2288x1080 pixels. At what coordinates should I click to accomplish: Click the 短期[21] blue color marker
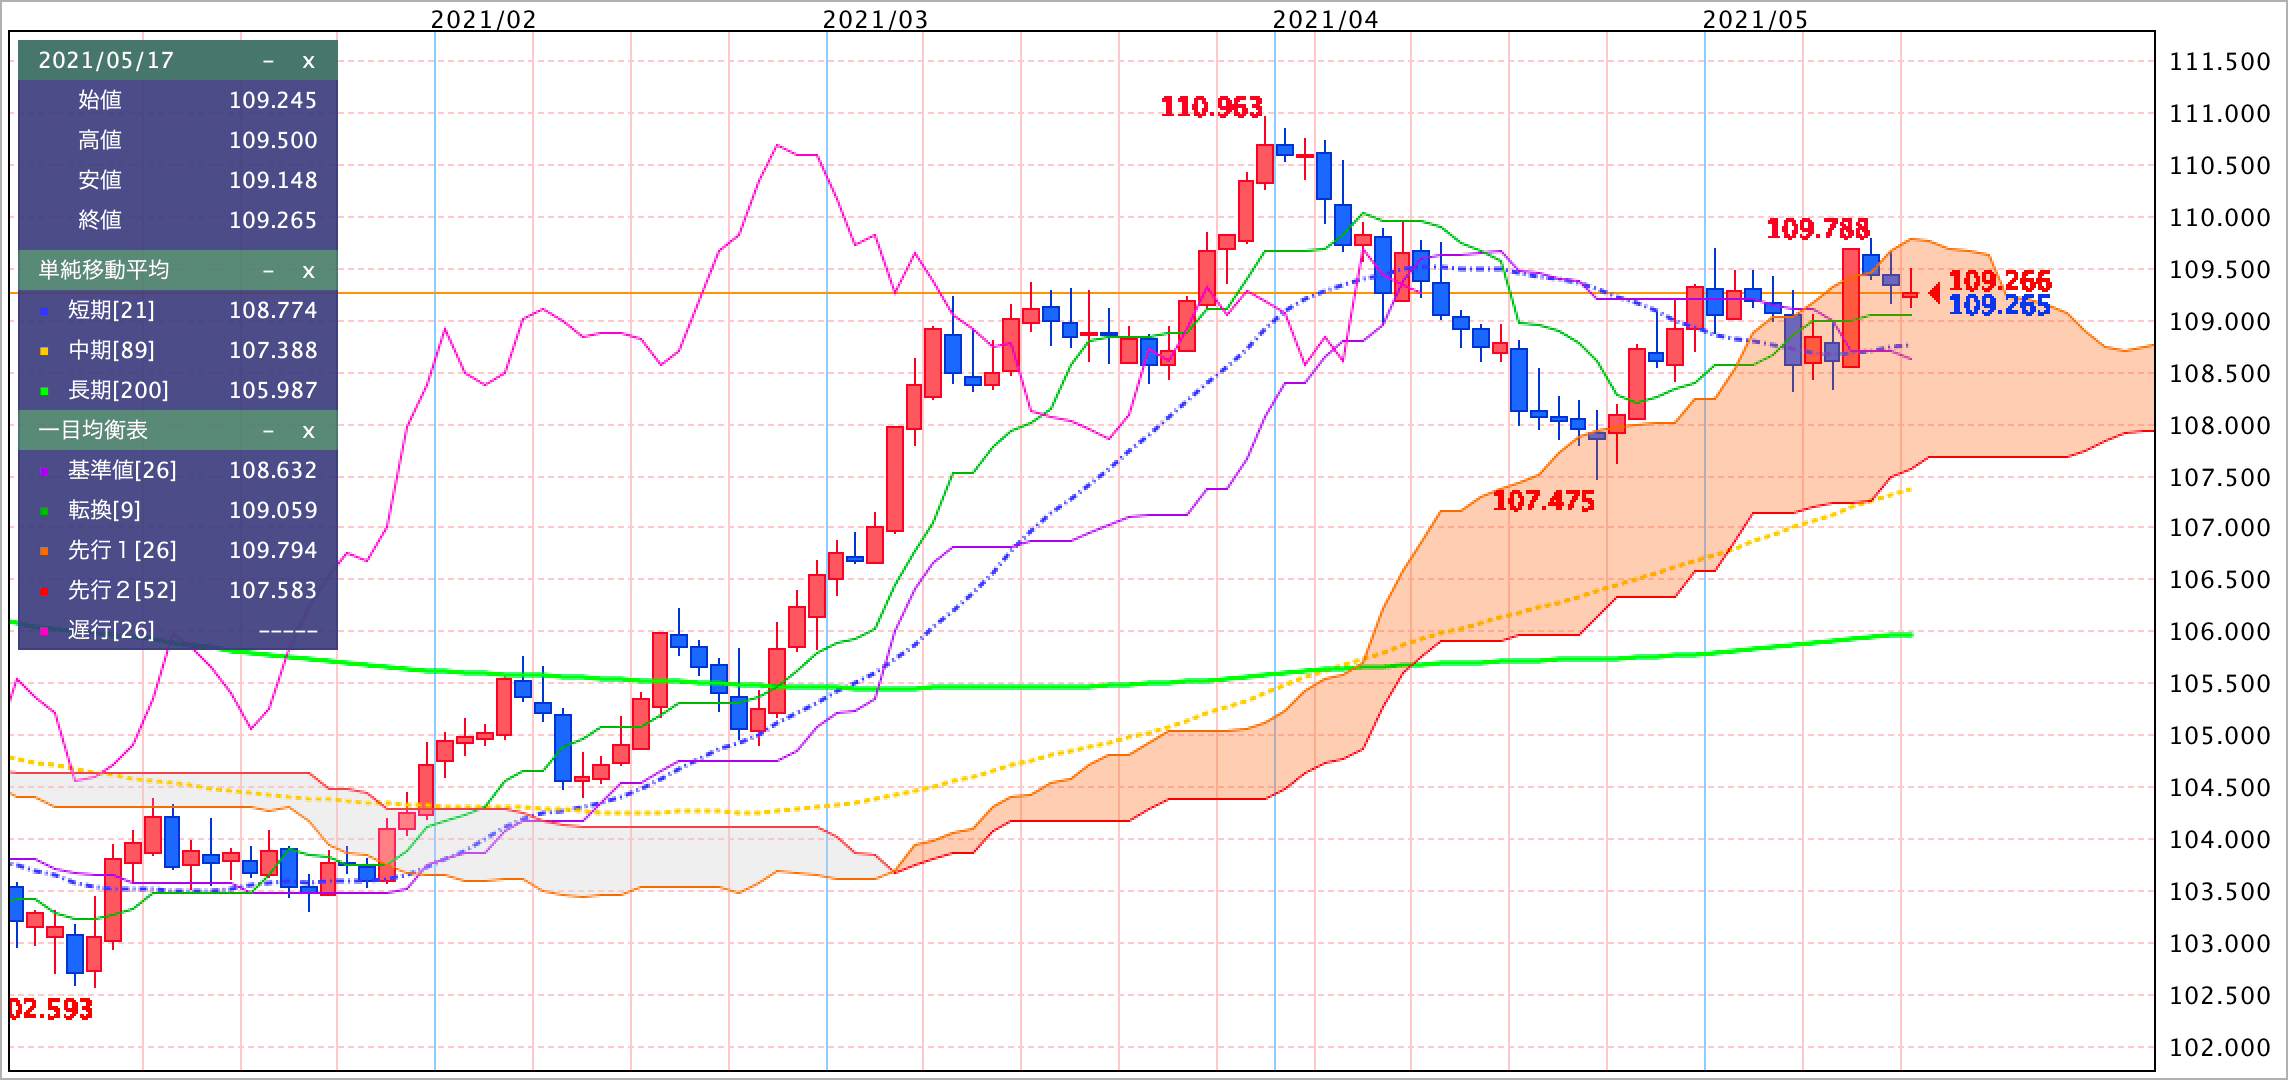[x=43, y=312]
